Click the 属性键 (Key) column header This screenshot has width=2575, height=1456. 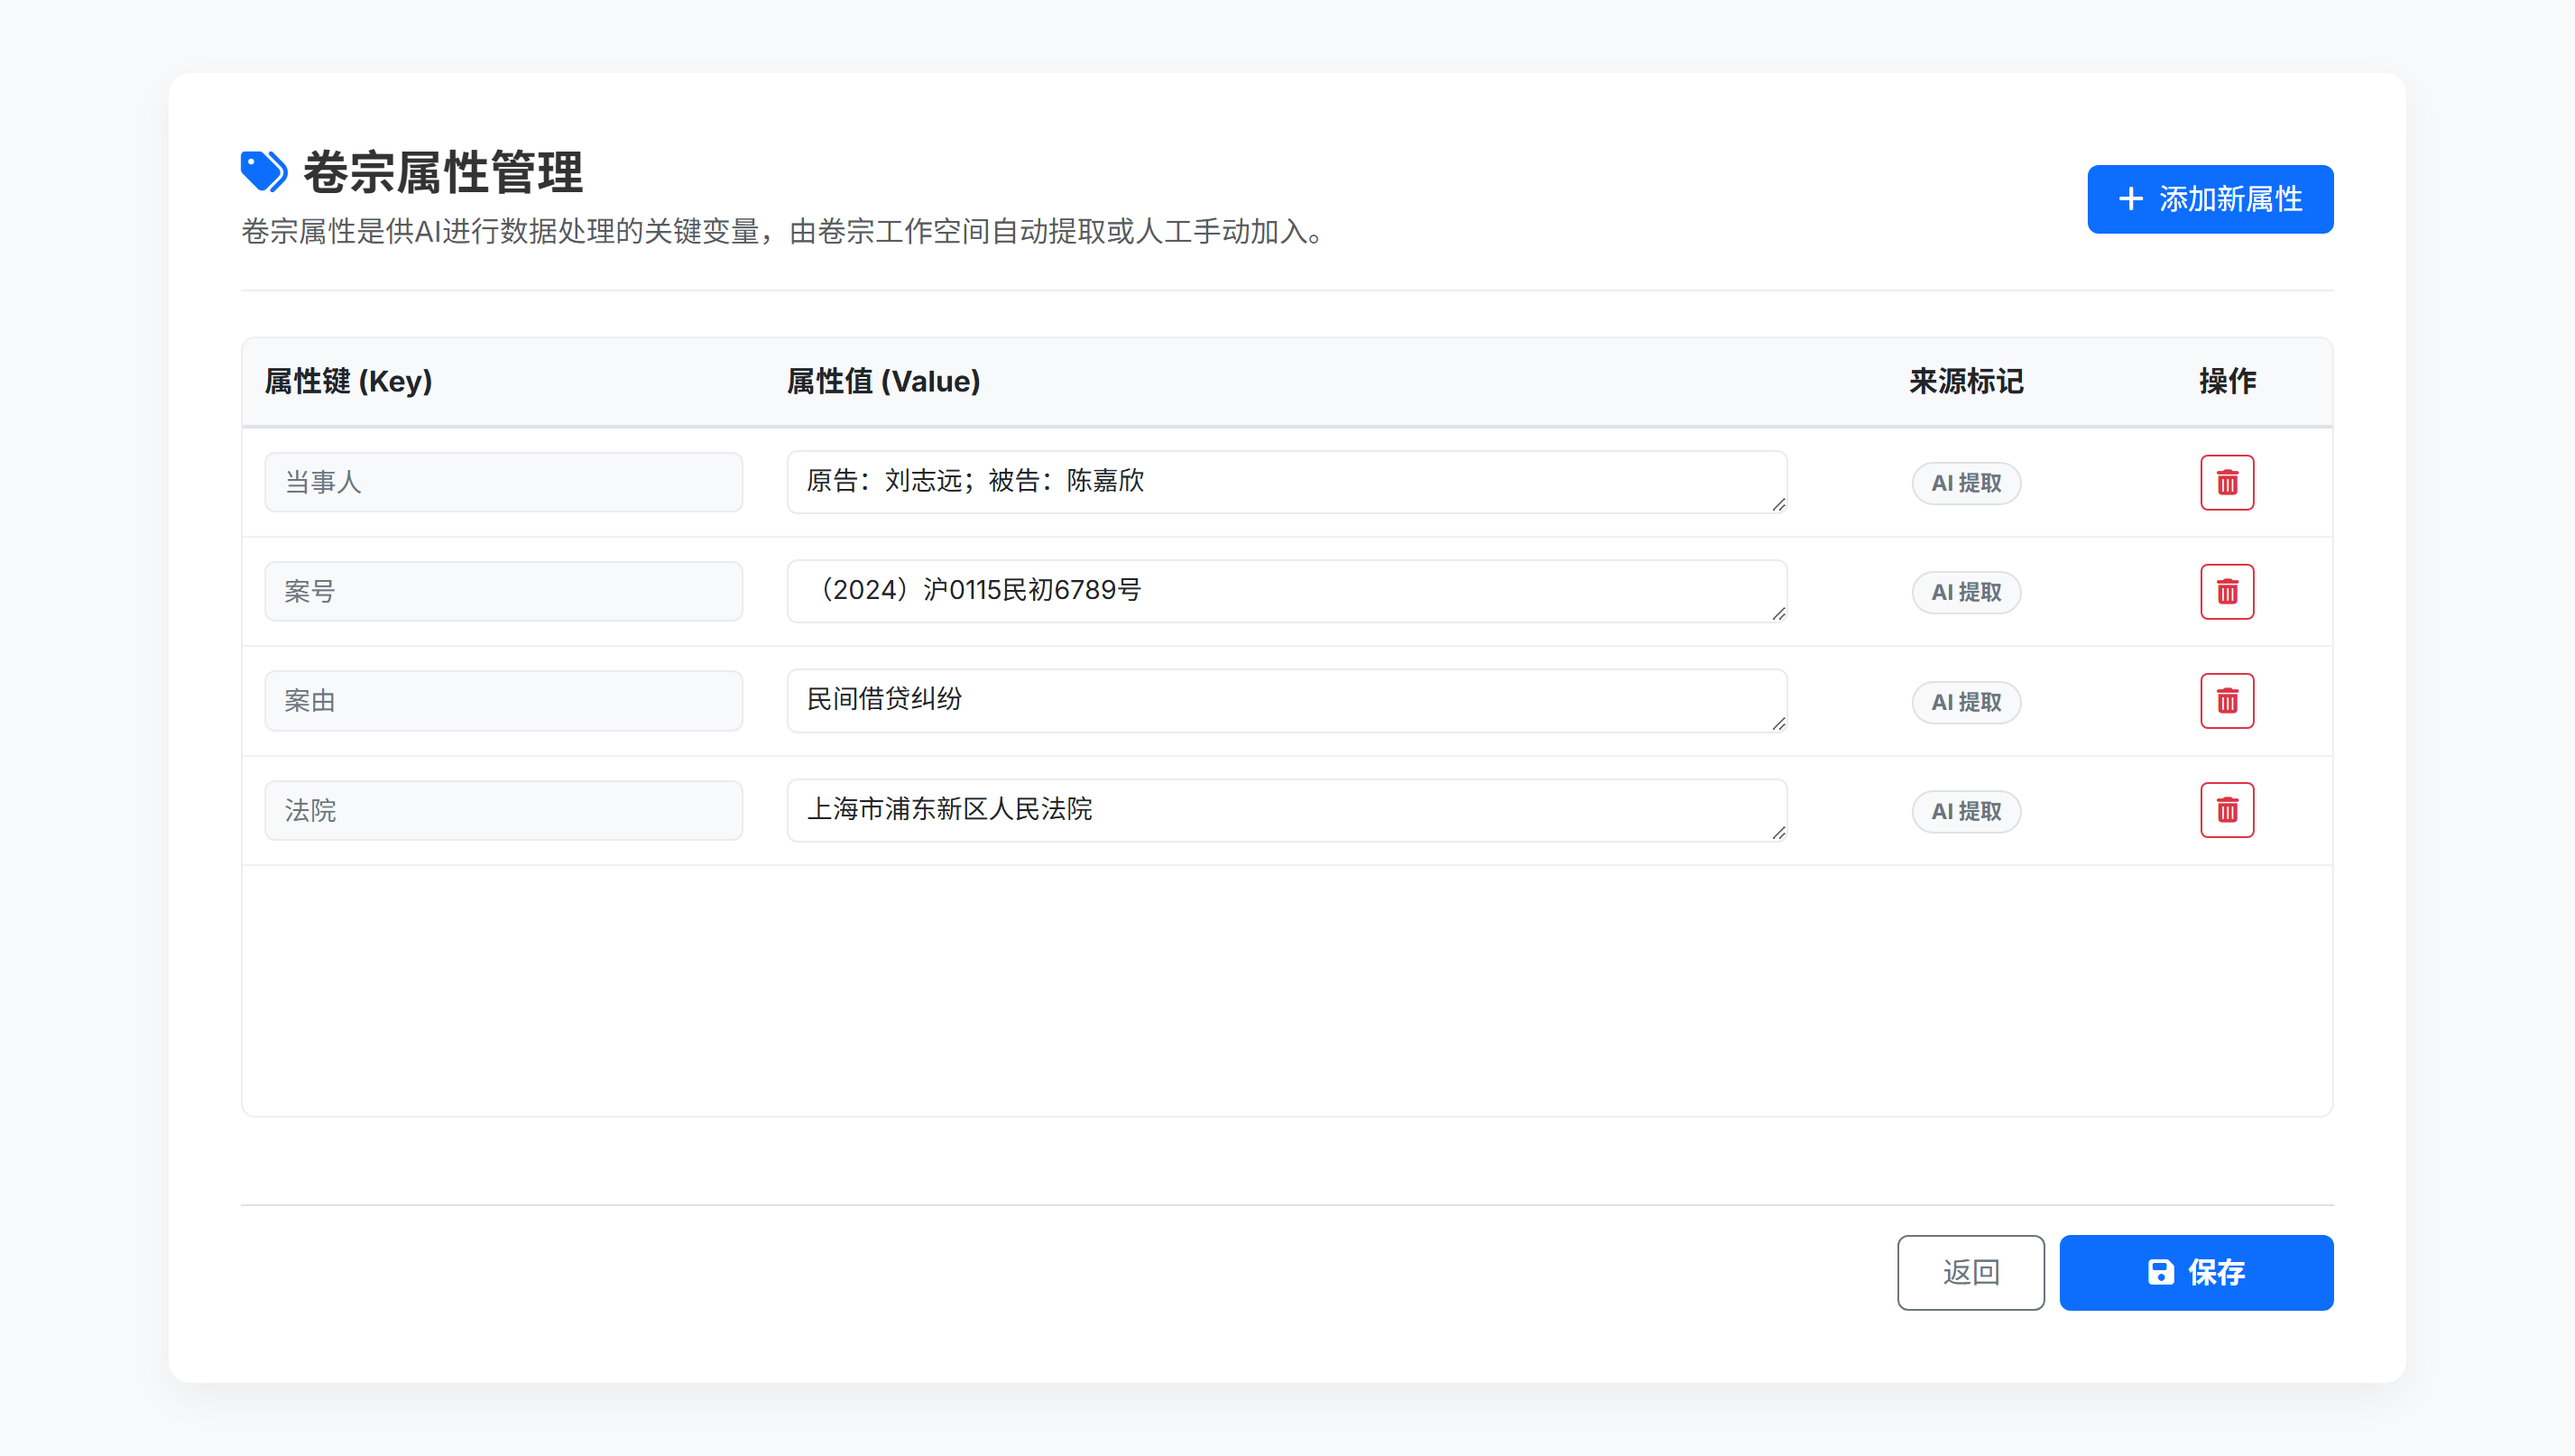coord(348,381)
